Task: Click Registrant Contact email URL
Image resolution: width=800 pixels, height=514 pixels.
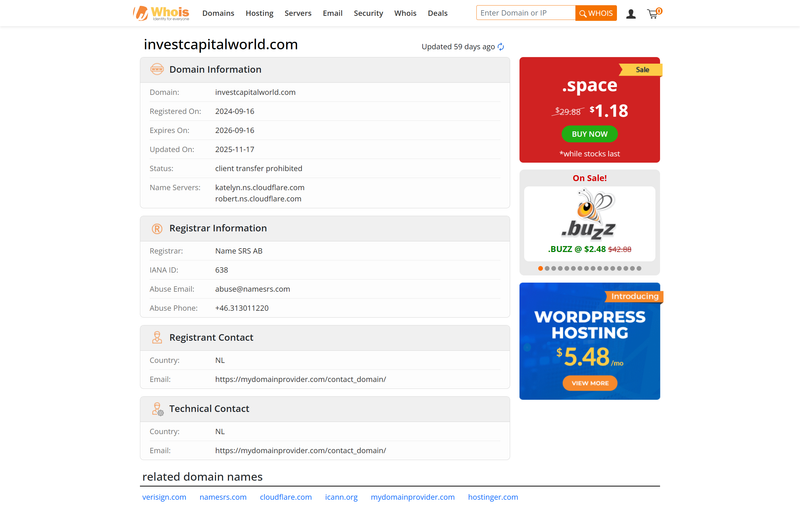Action: click(301, 379)
